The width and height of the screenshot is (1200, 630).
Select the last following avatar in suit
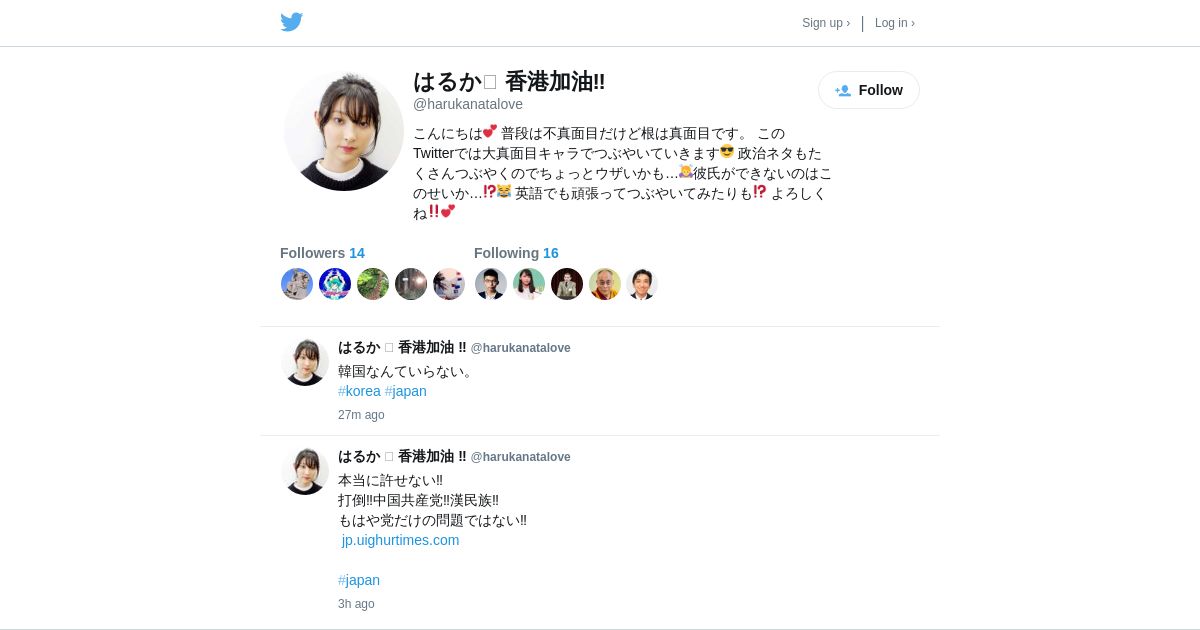[x=643, y=284]
